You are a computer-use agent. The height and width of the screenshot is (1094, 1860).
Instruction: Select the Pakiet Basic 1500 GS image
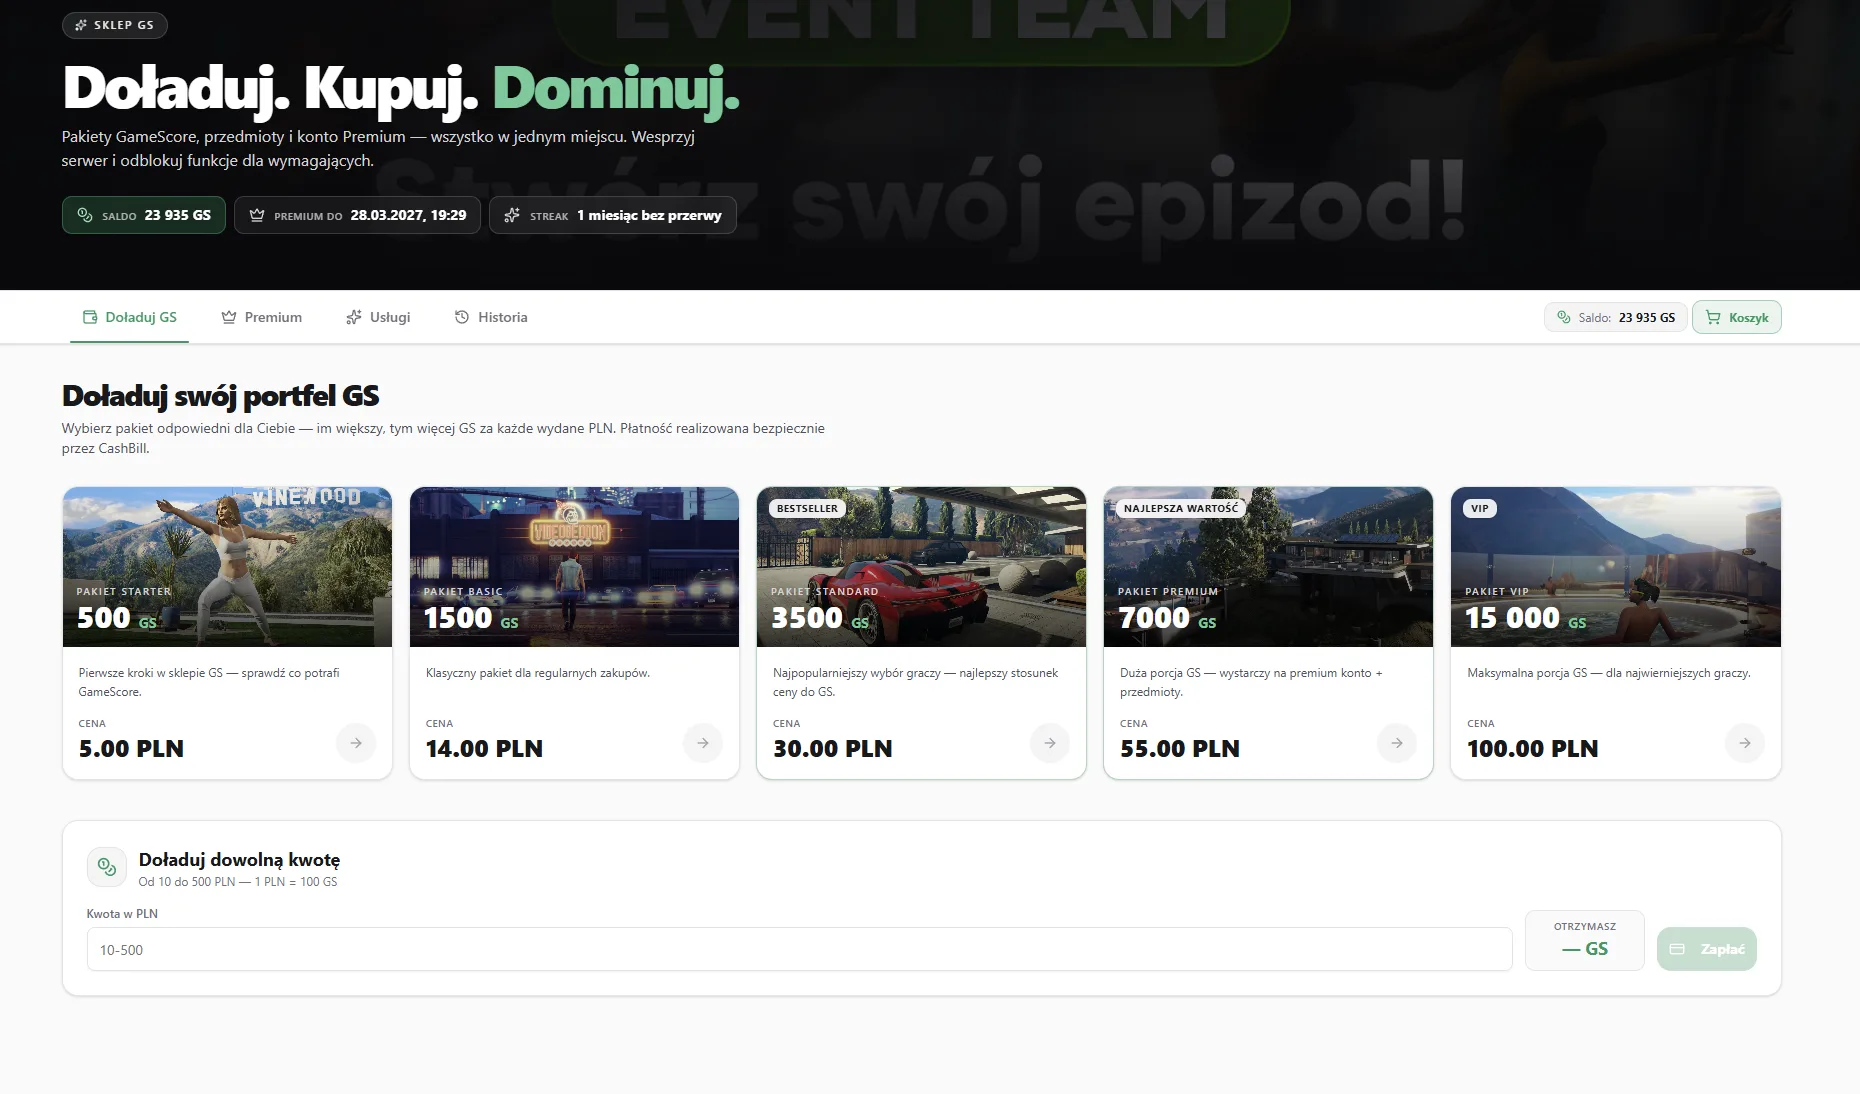574,567
